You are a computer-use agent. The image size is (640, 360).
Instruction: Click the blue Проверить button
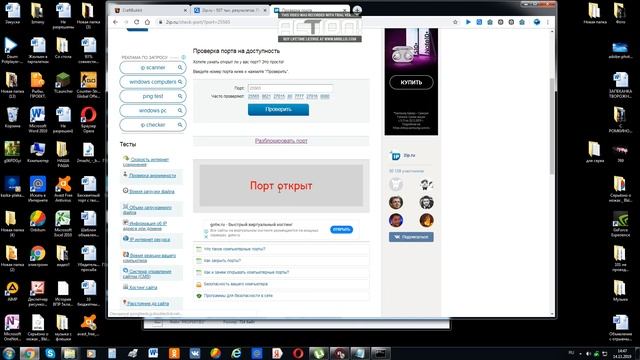(x=278, y=109)
